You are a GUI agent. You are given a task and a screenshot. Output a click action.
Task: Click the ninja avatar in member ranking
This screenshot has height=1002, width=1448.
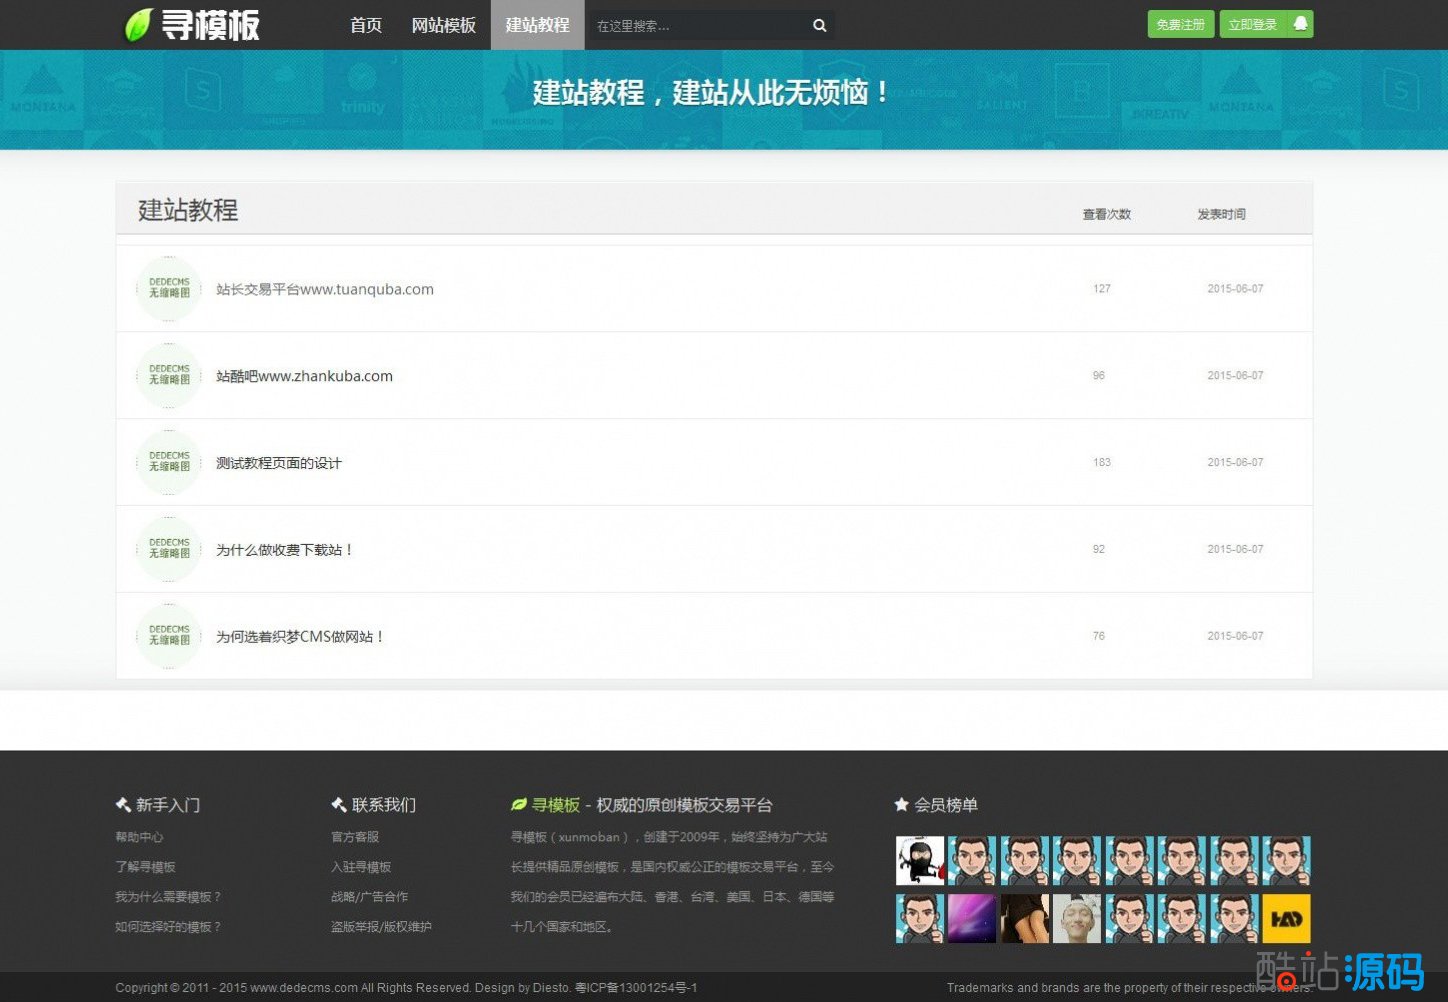pos(919,861)
